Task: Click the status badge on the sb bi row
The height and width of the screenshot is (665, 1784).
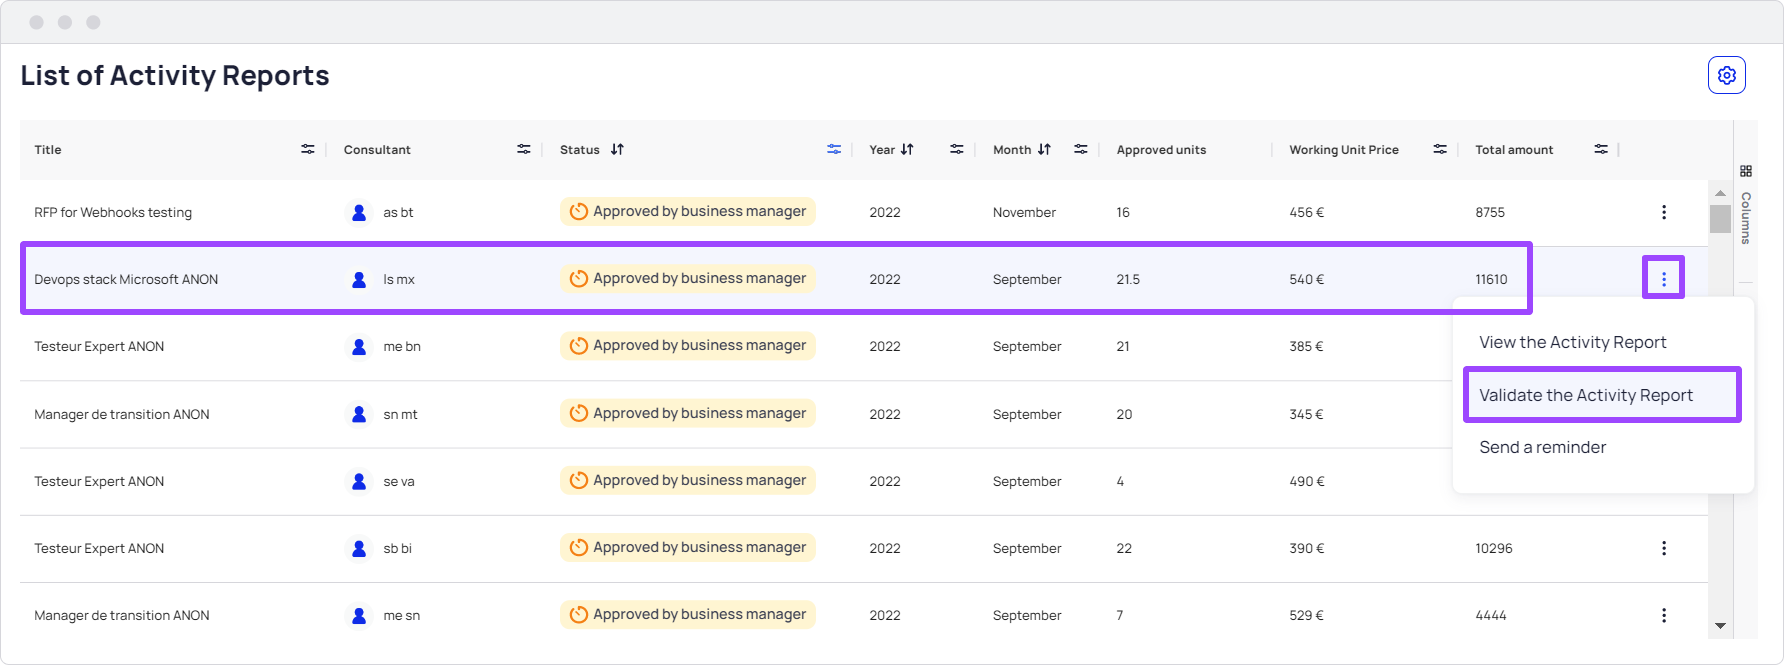Action: 688,547
